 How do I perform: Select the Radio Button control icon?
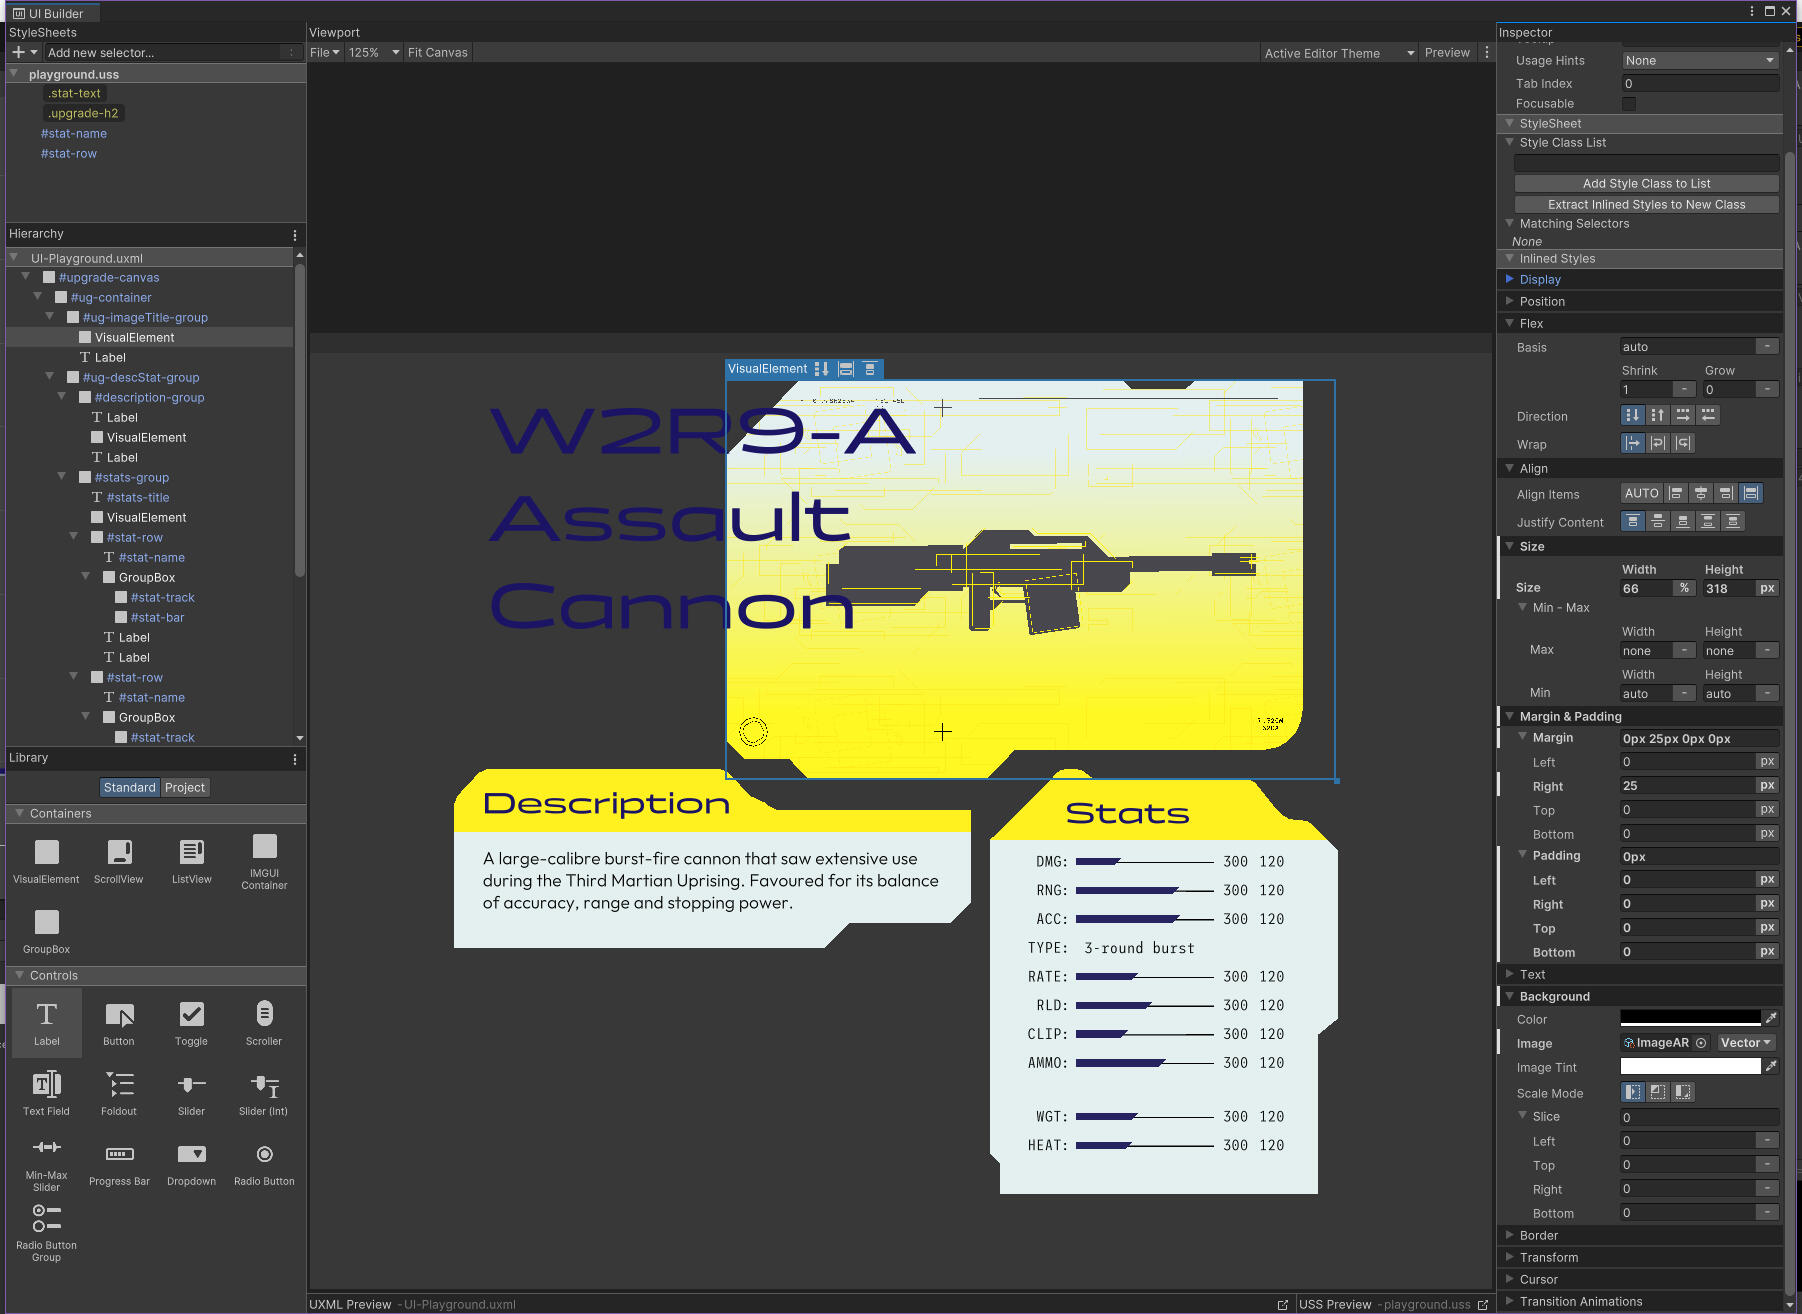(264, 1155)
